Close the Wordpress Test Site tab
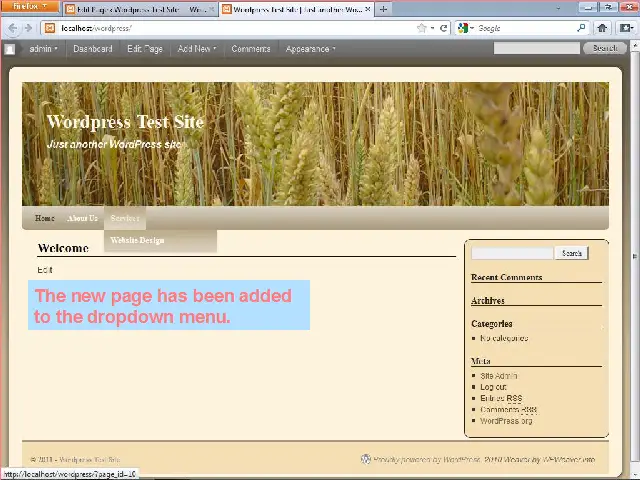This screenshot has width=640, height=480. coord(367,9)
